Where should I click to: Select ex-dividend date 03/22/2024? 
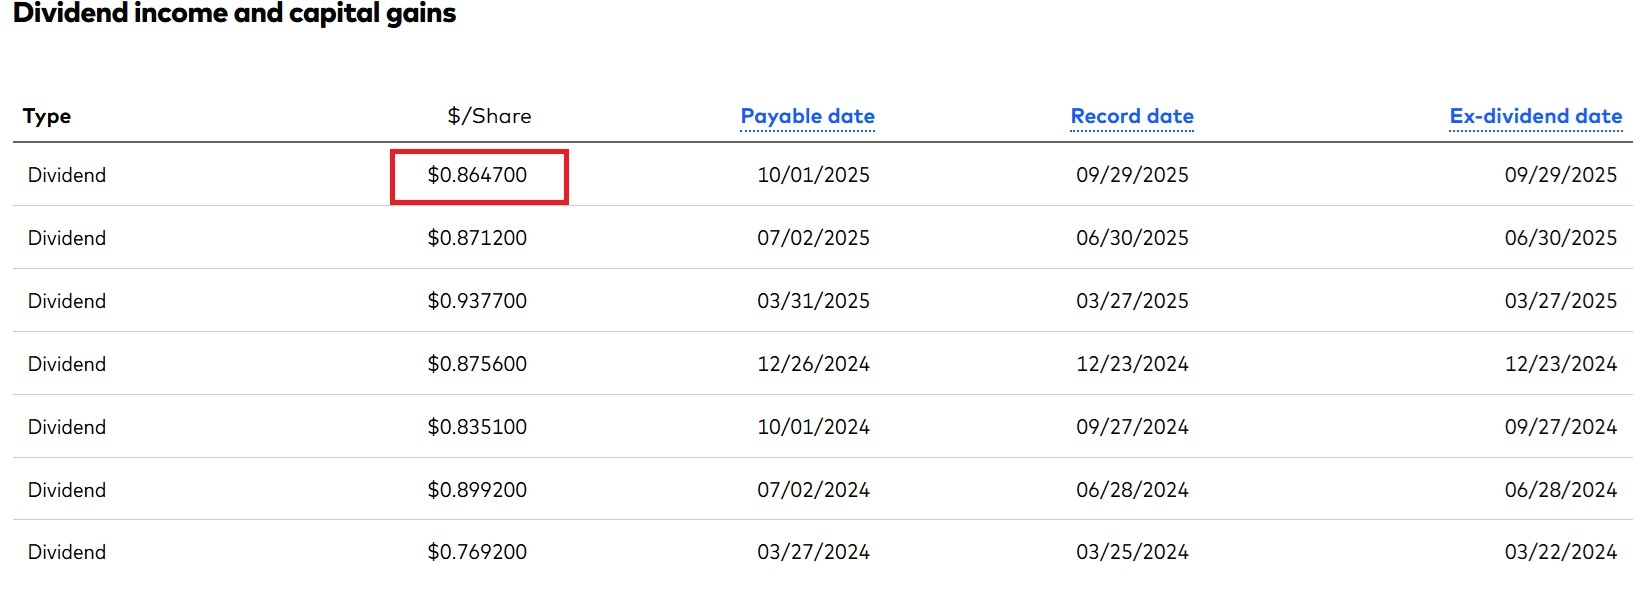[1560, 552]
